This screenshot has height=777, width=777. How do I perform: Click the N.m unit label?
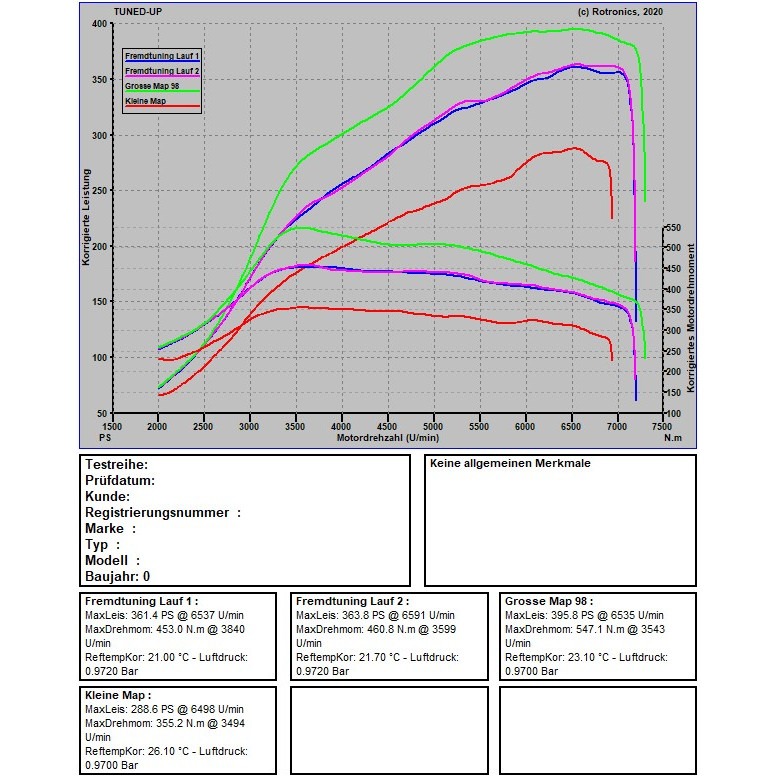pyautogui.click(x=673, y=438)
